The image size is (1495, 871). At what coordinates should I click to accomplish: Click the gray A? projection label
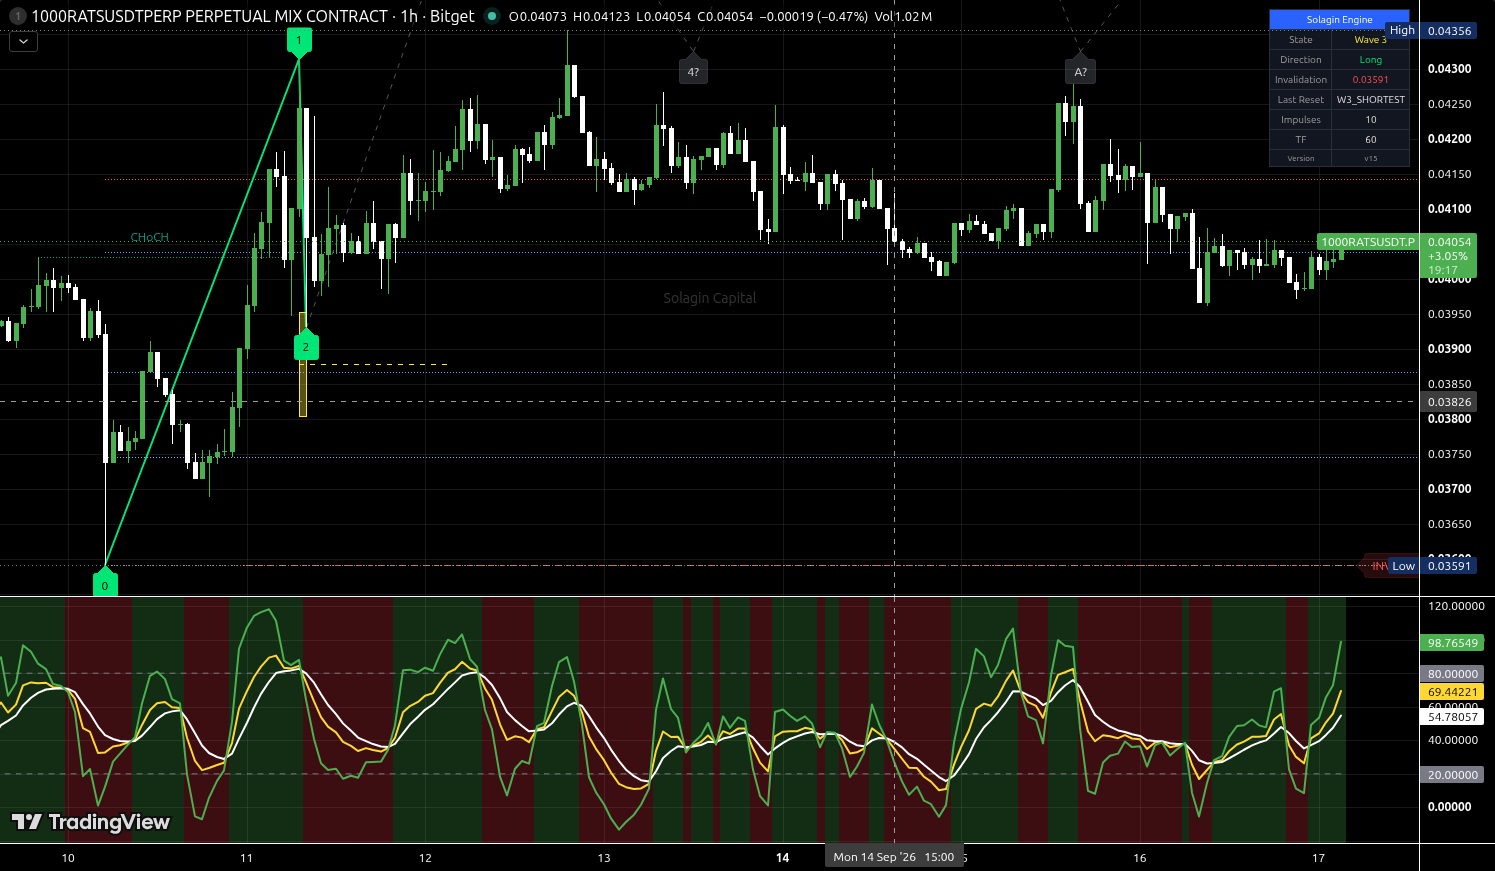(1080, 71)
